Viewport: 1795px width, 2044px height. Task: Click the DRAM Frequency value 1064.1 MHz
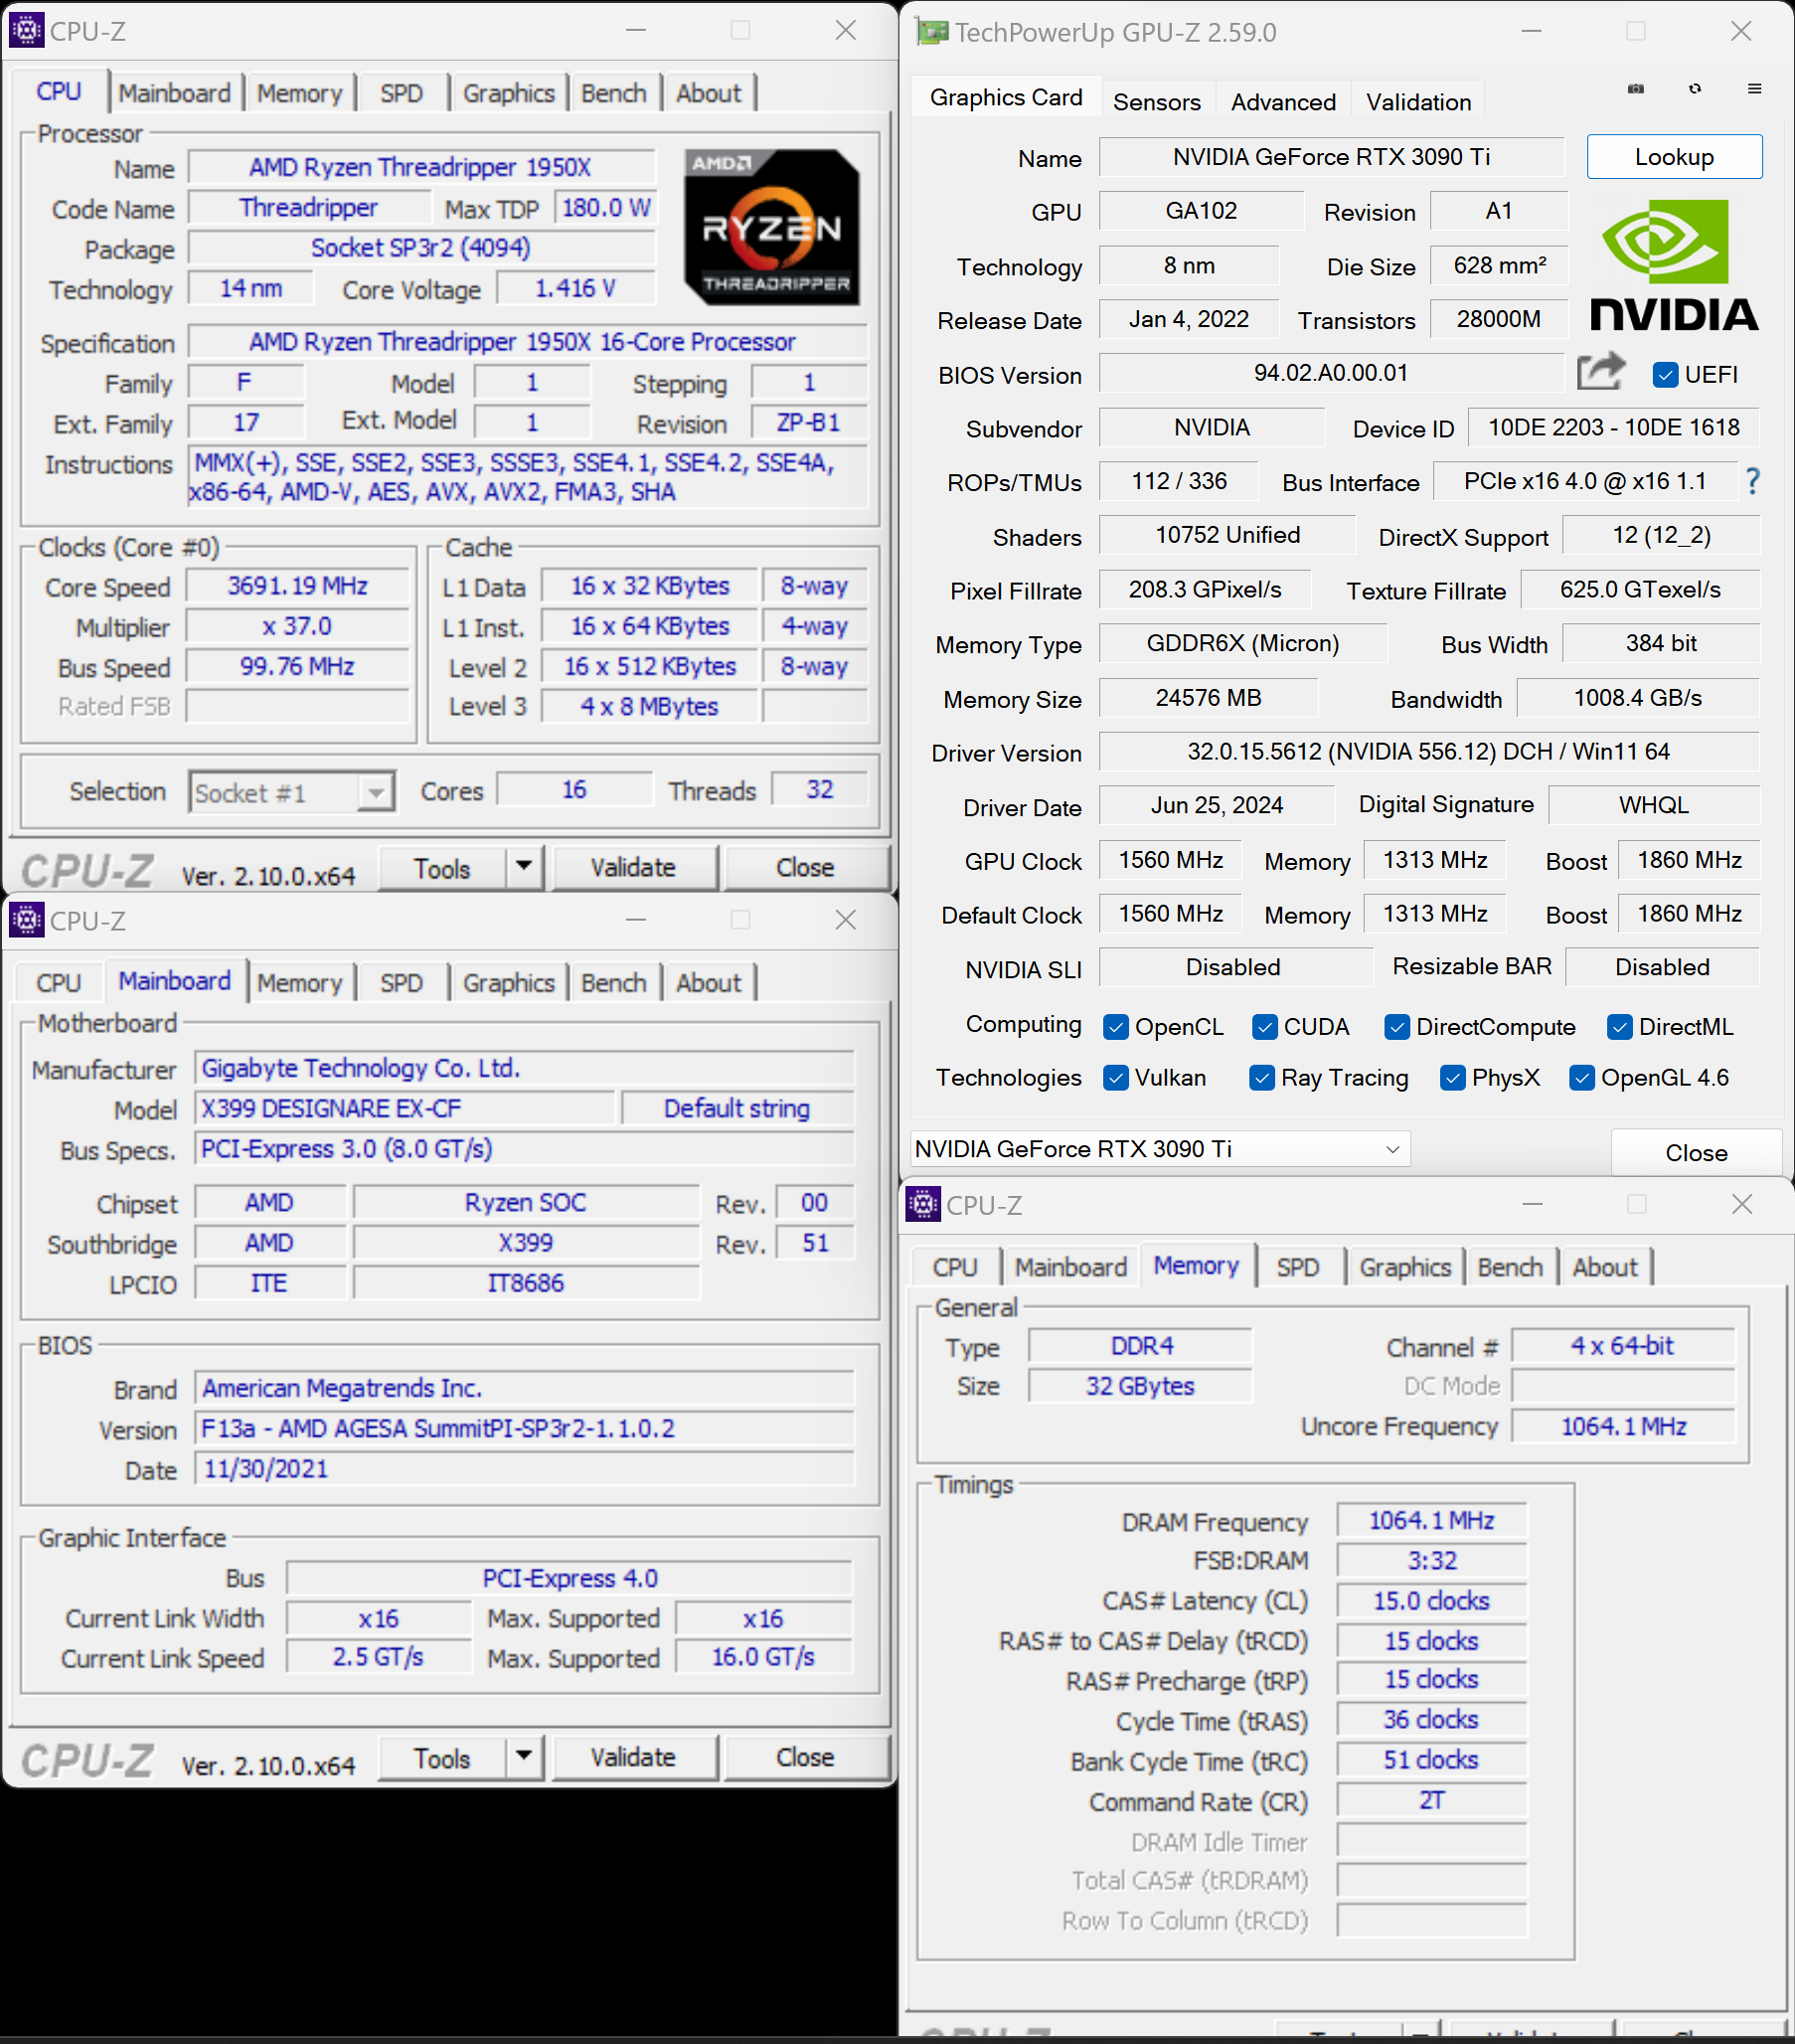pos(1431,1520)
